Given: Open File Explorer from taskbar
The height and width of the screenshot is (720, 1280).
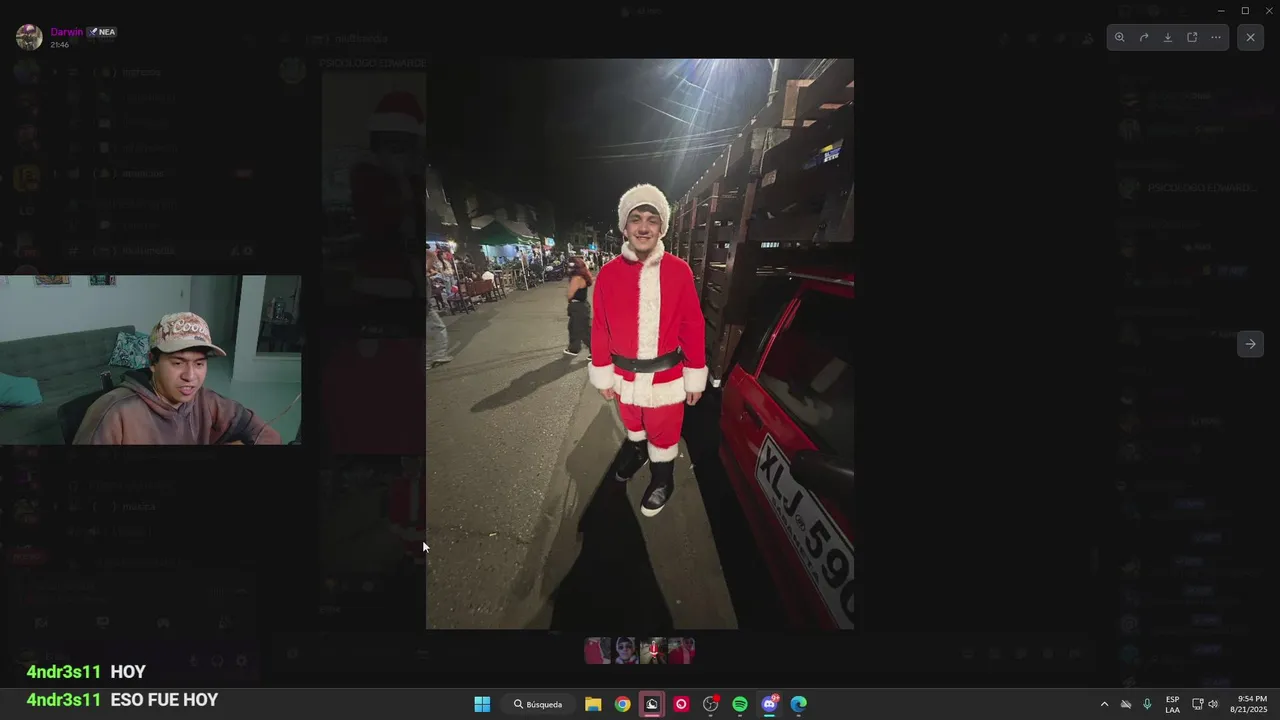Looking at the screenshot, I should (x=593, y=704).
